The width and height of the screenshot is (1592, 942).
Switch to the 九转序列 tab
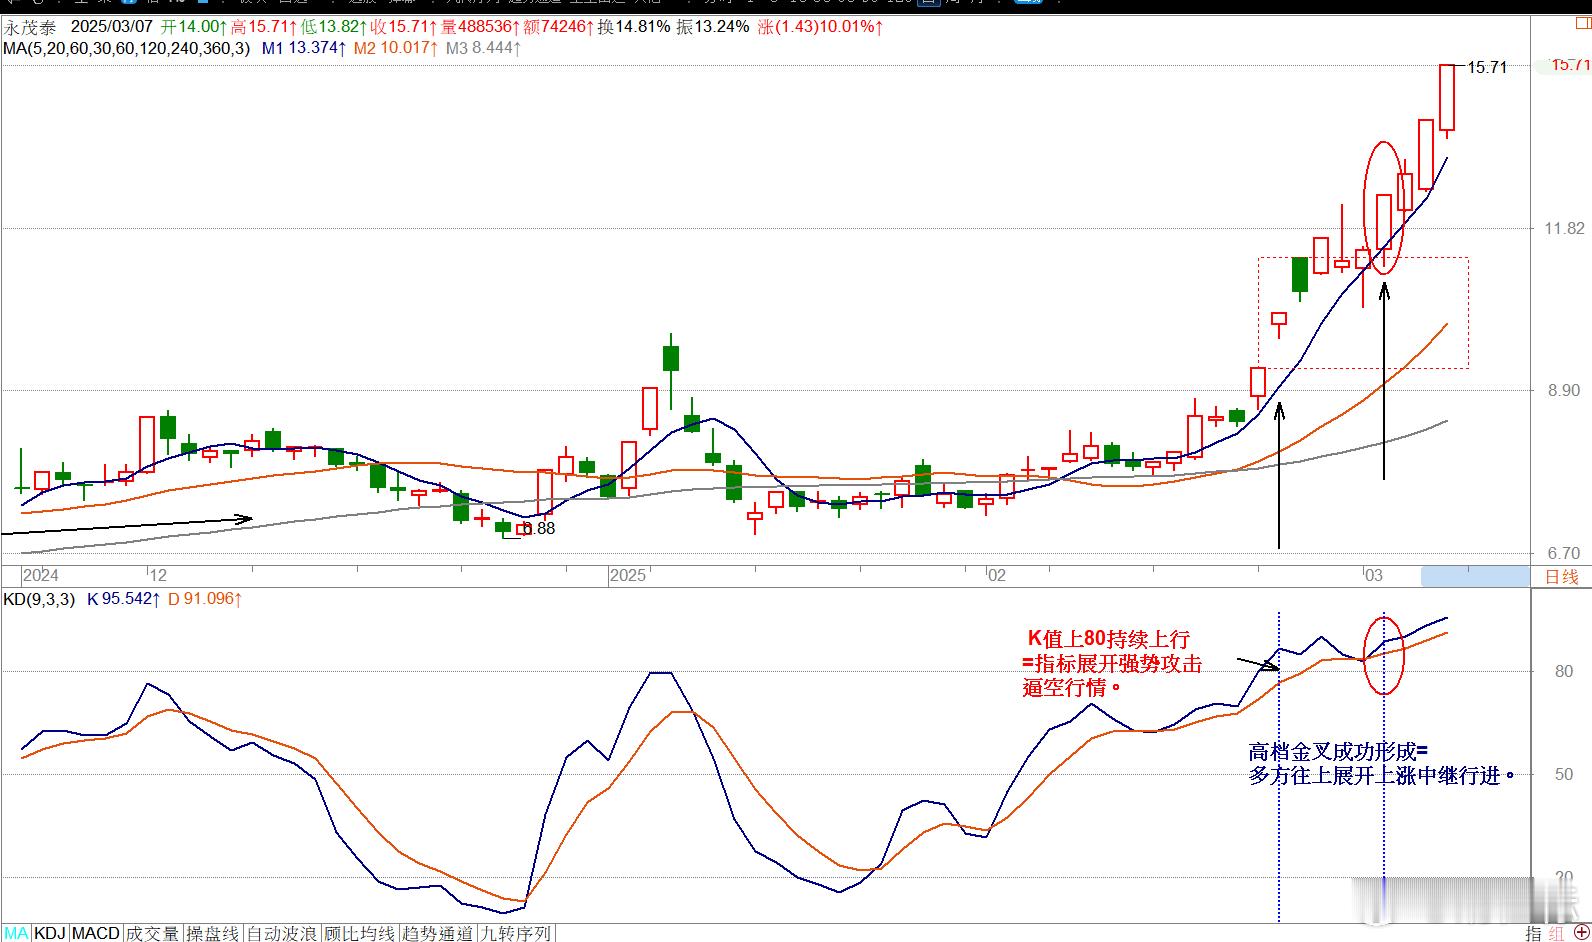click(x=515, y=933)
